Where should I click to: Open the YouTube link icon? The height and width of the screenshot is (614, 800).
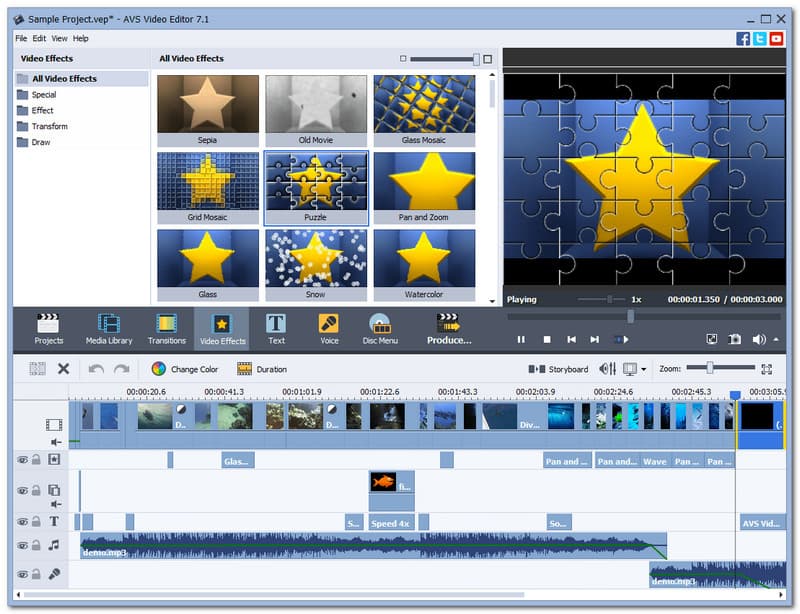click(x=777, y=39)
